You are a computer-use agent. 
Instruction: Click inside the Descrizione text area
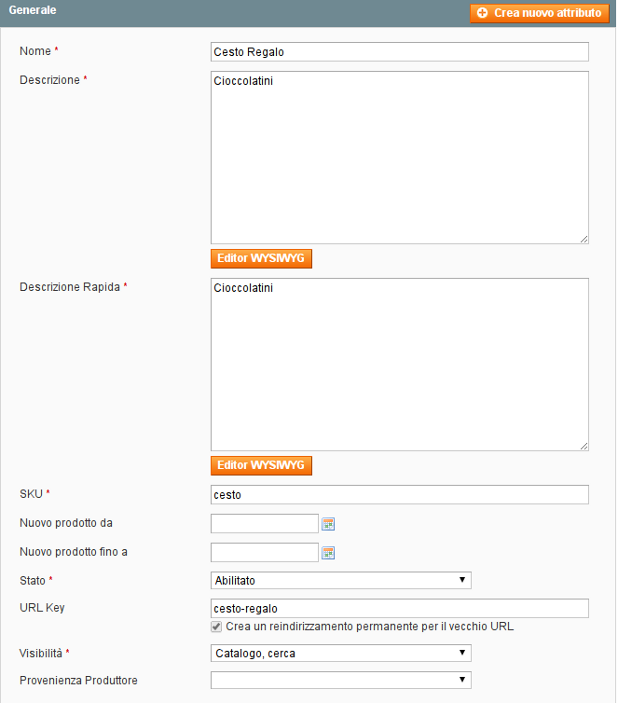[x=399, y=157]
